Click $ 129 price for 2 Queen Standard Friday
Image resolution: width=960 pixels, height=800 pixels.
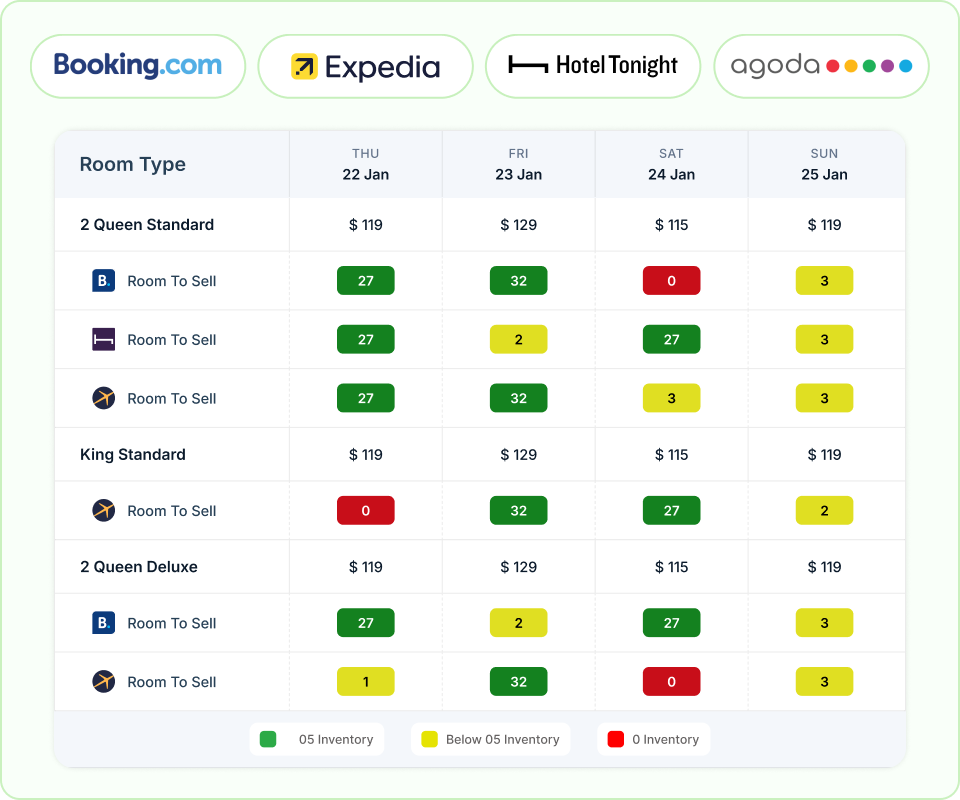519,225
